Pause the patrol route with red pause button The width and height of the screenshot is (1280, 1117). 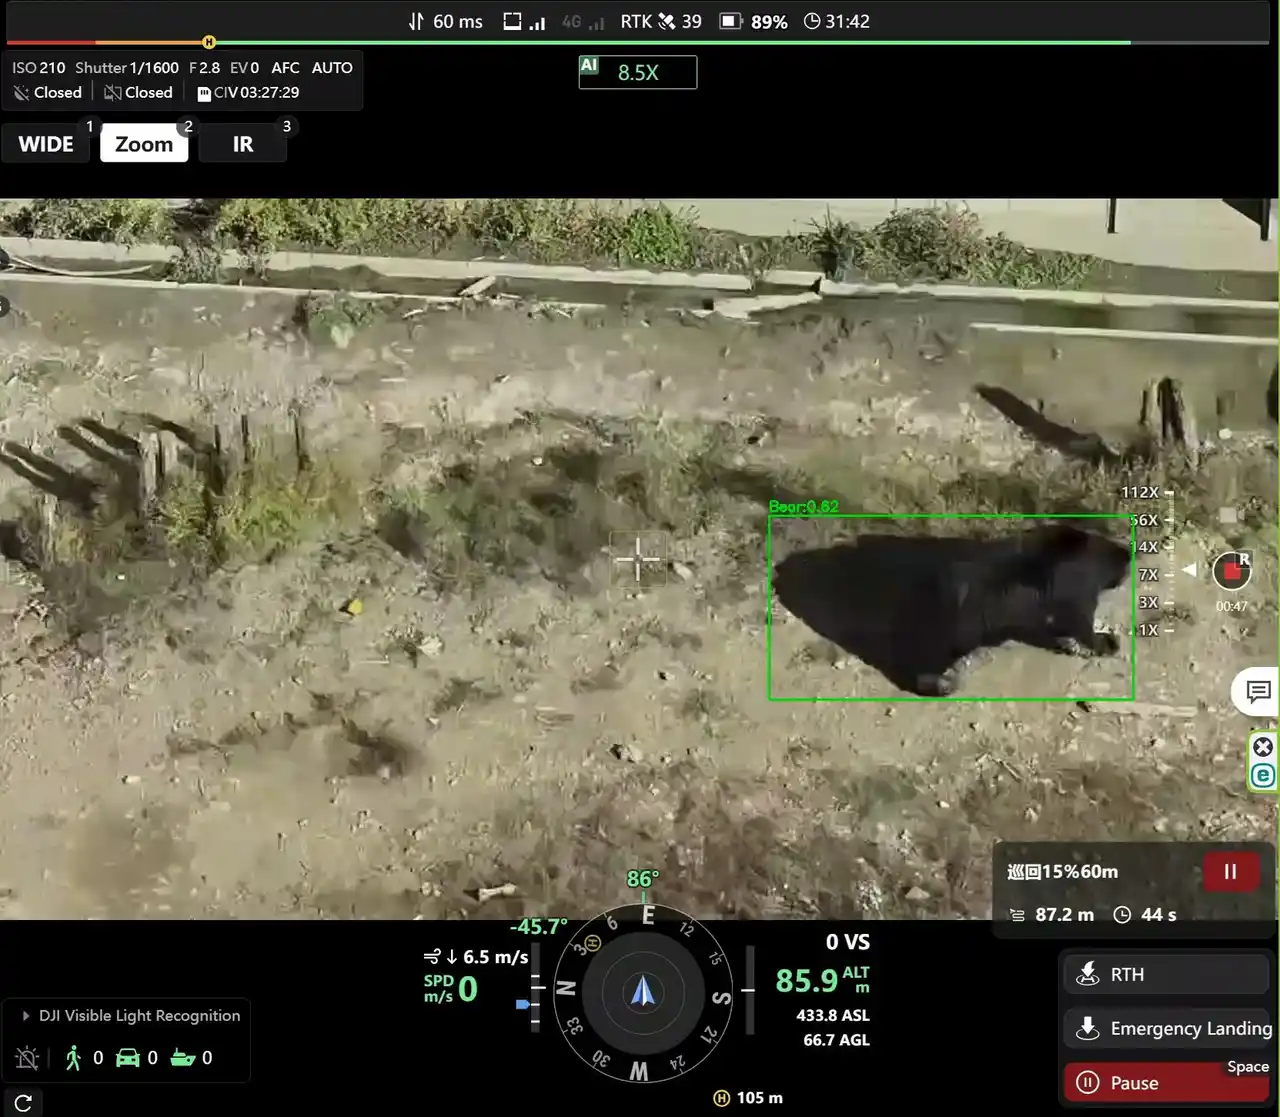pos(1230,872)
